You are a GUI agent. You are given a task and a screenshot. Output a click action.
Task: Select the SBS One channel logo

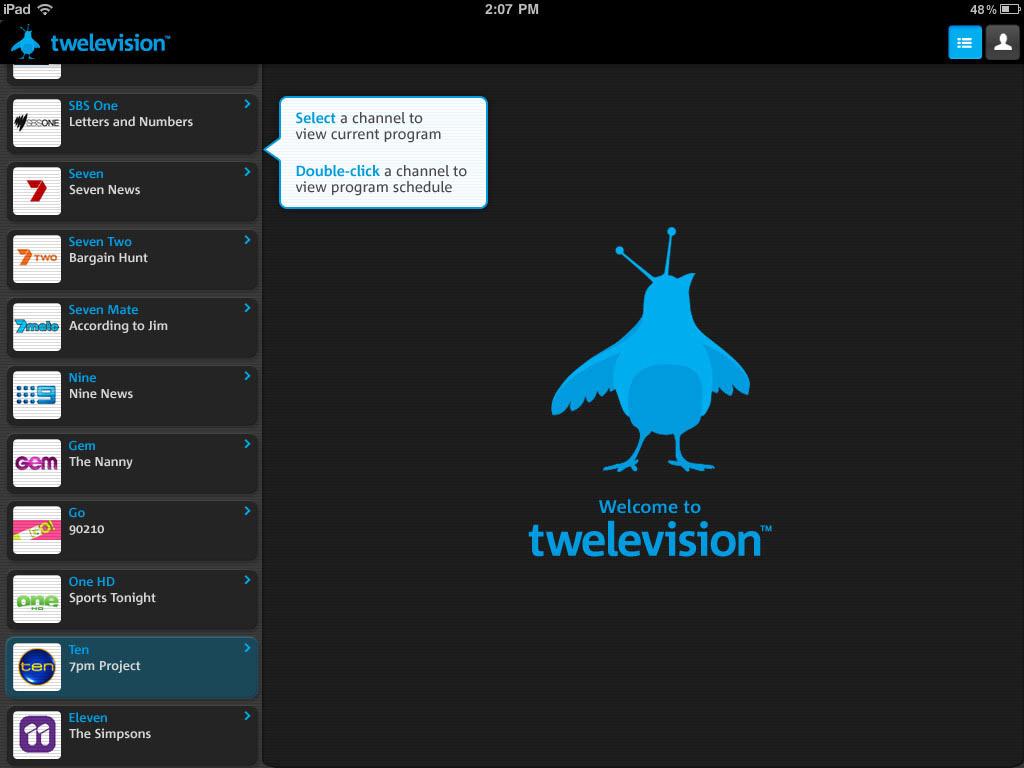tap(36, 123)
